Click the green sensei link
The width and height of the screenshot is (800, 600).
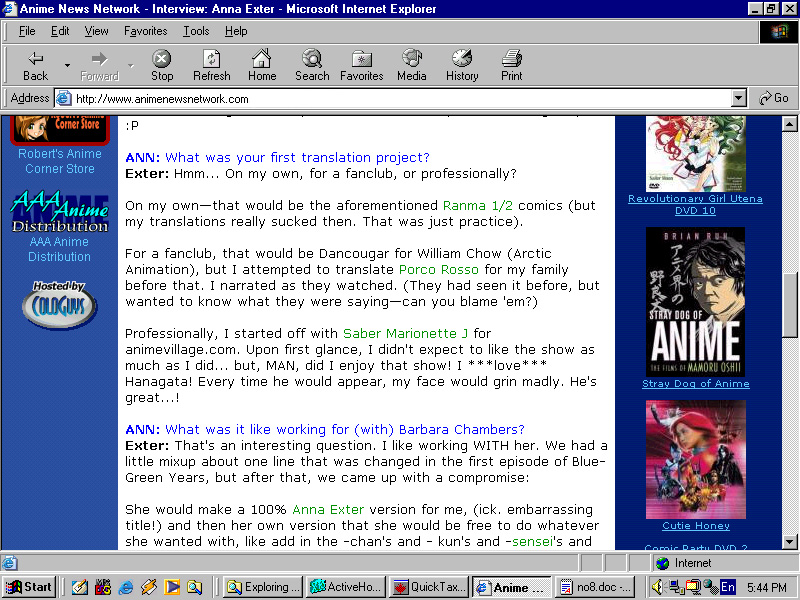(532, 541)
